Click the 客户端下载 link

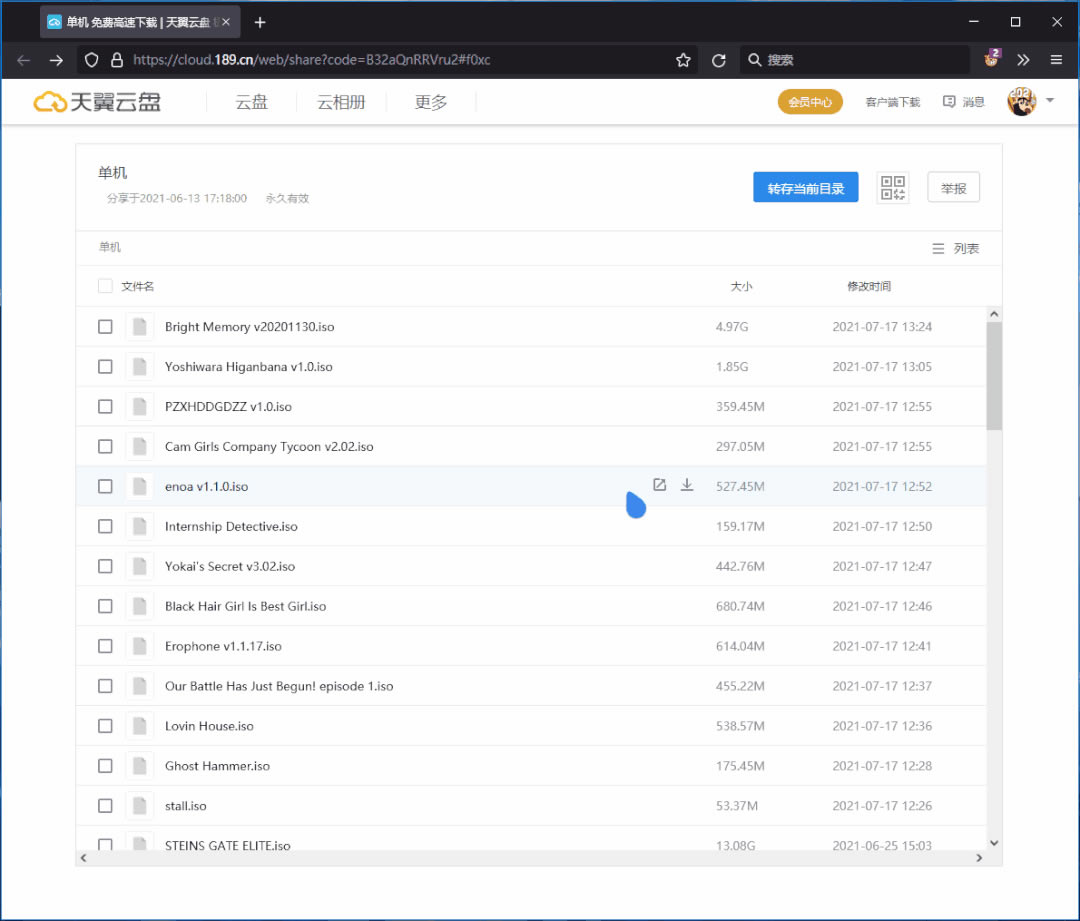coord(893,102)
